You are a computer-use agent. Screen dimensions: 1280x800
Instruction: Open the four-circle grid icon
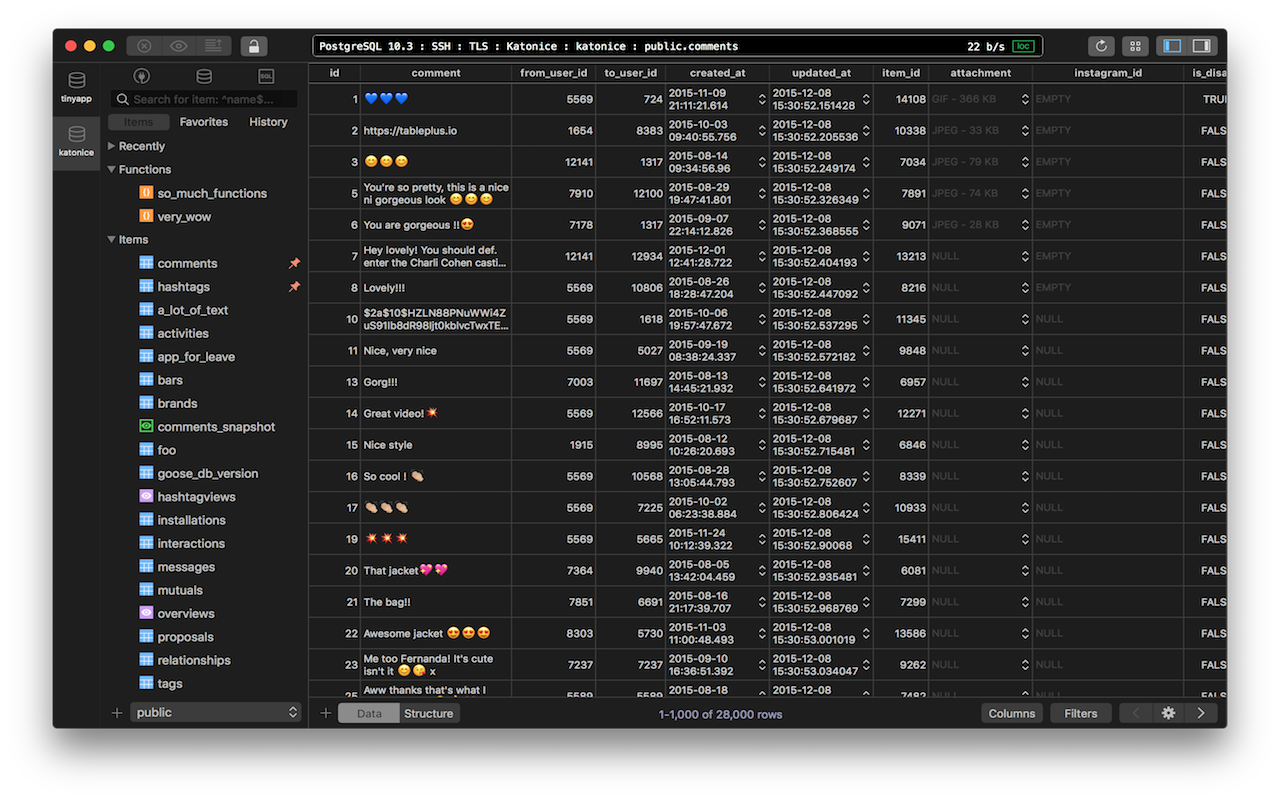coord(1135,46)
